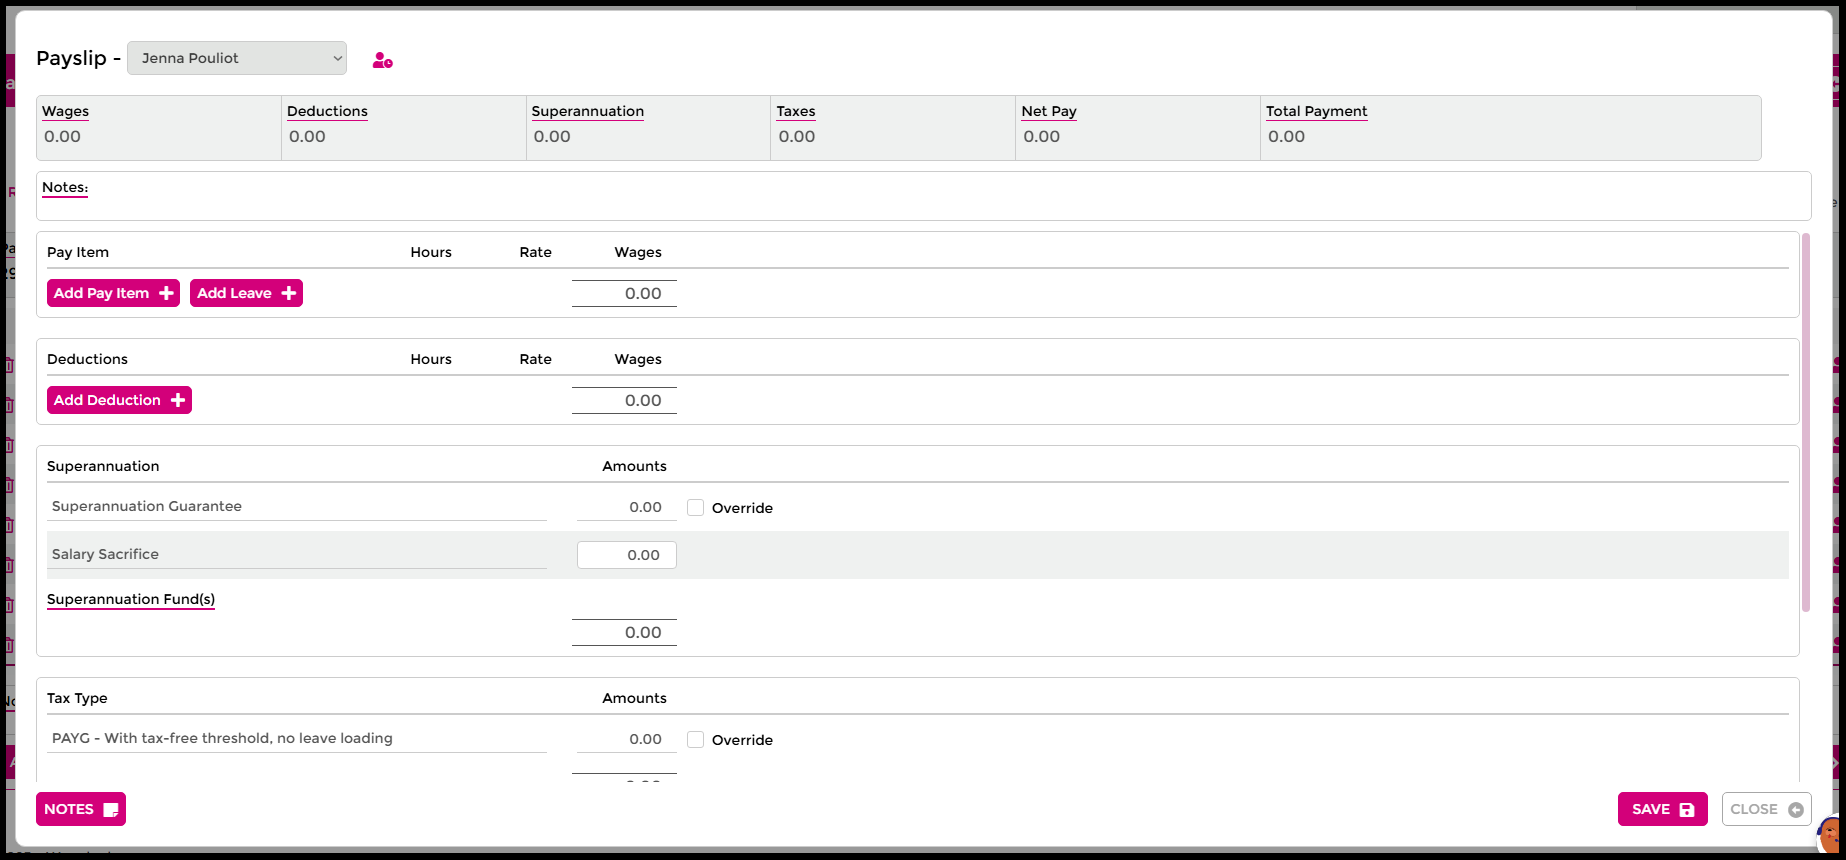The image size is (1846, 860).
Task: Click the Total Payment summary label
Action: (x=1316, y=111)
